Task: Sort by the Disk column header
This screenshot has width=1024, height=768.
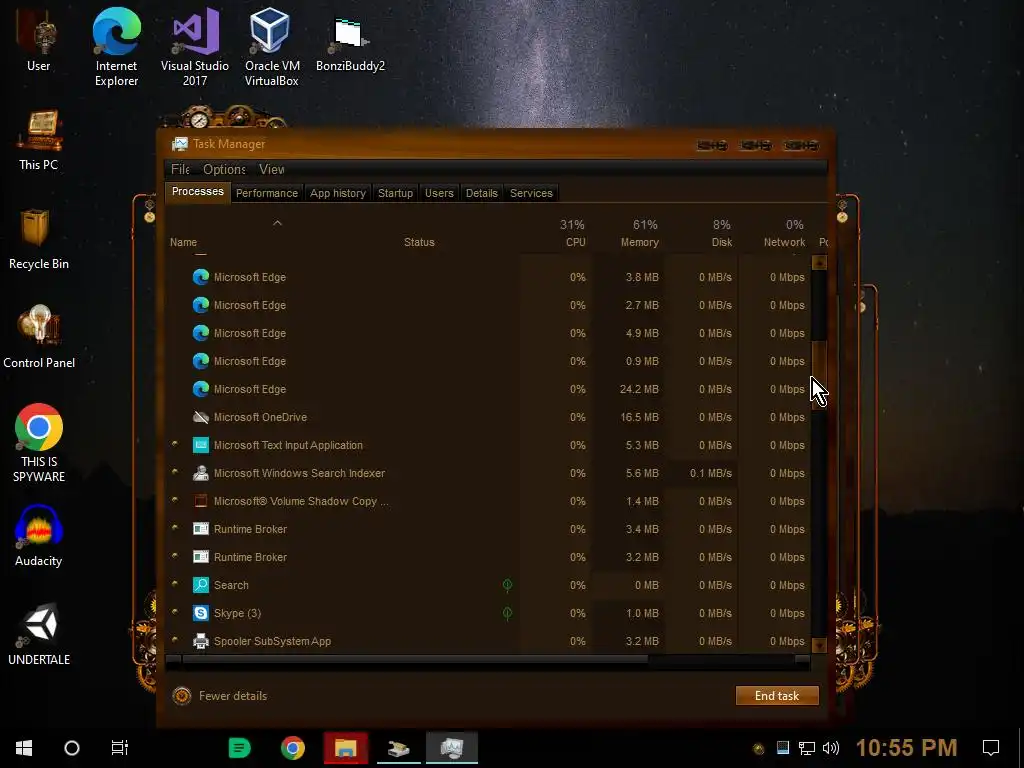Action: coord(722,242)
